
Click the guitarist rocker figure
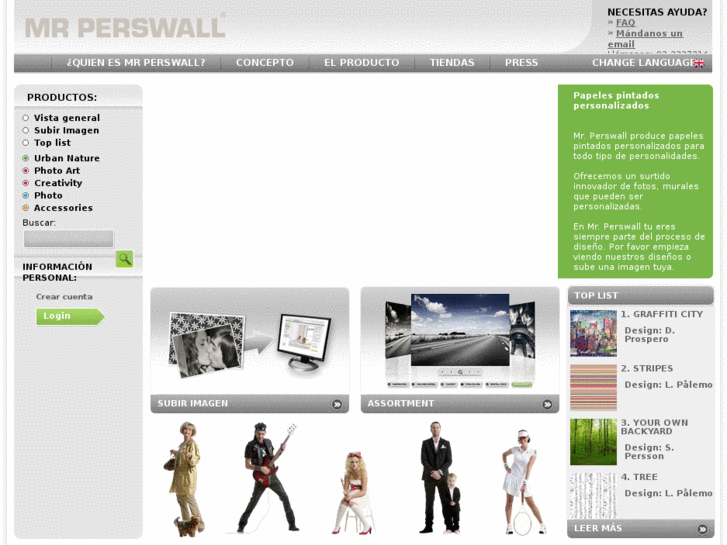click(x=269, y=478)
